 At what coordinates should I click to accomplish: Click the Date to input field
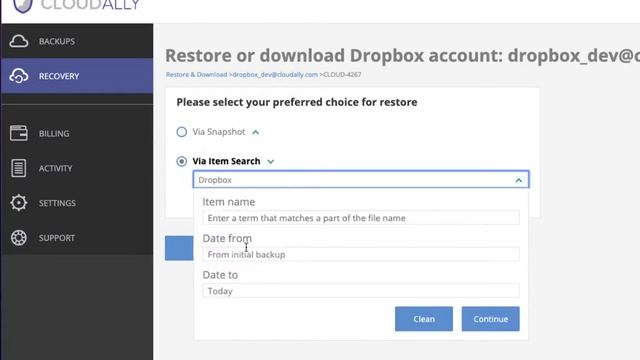tap(361, 291)
